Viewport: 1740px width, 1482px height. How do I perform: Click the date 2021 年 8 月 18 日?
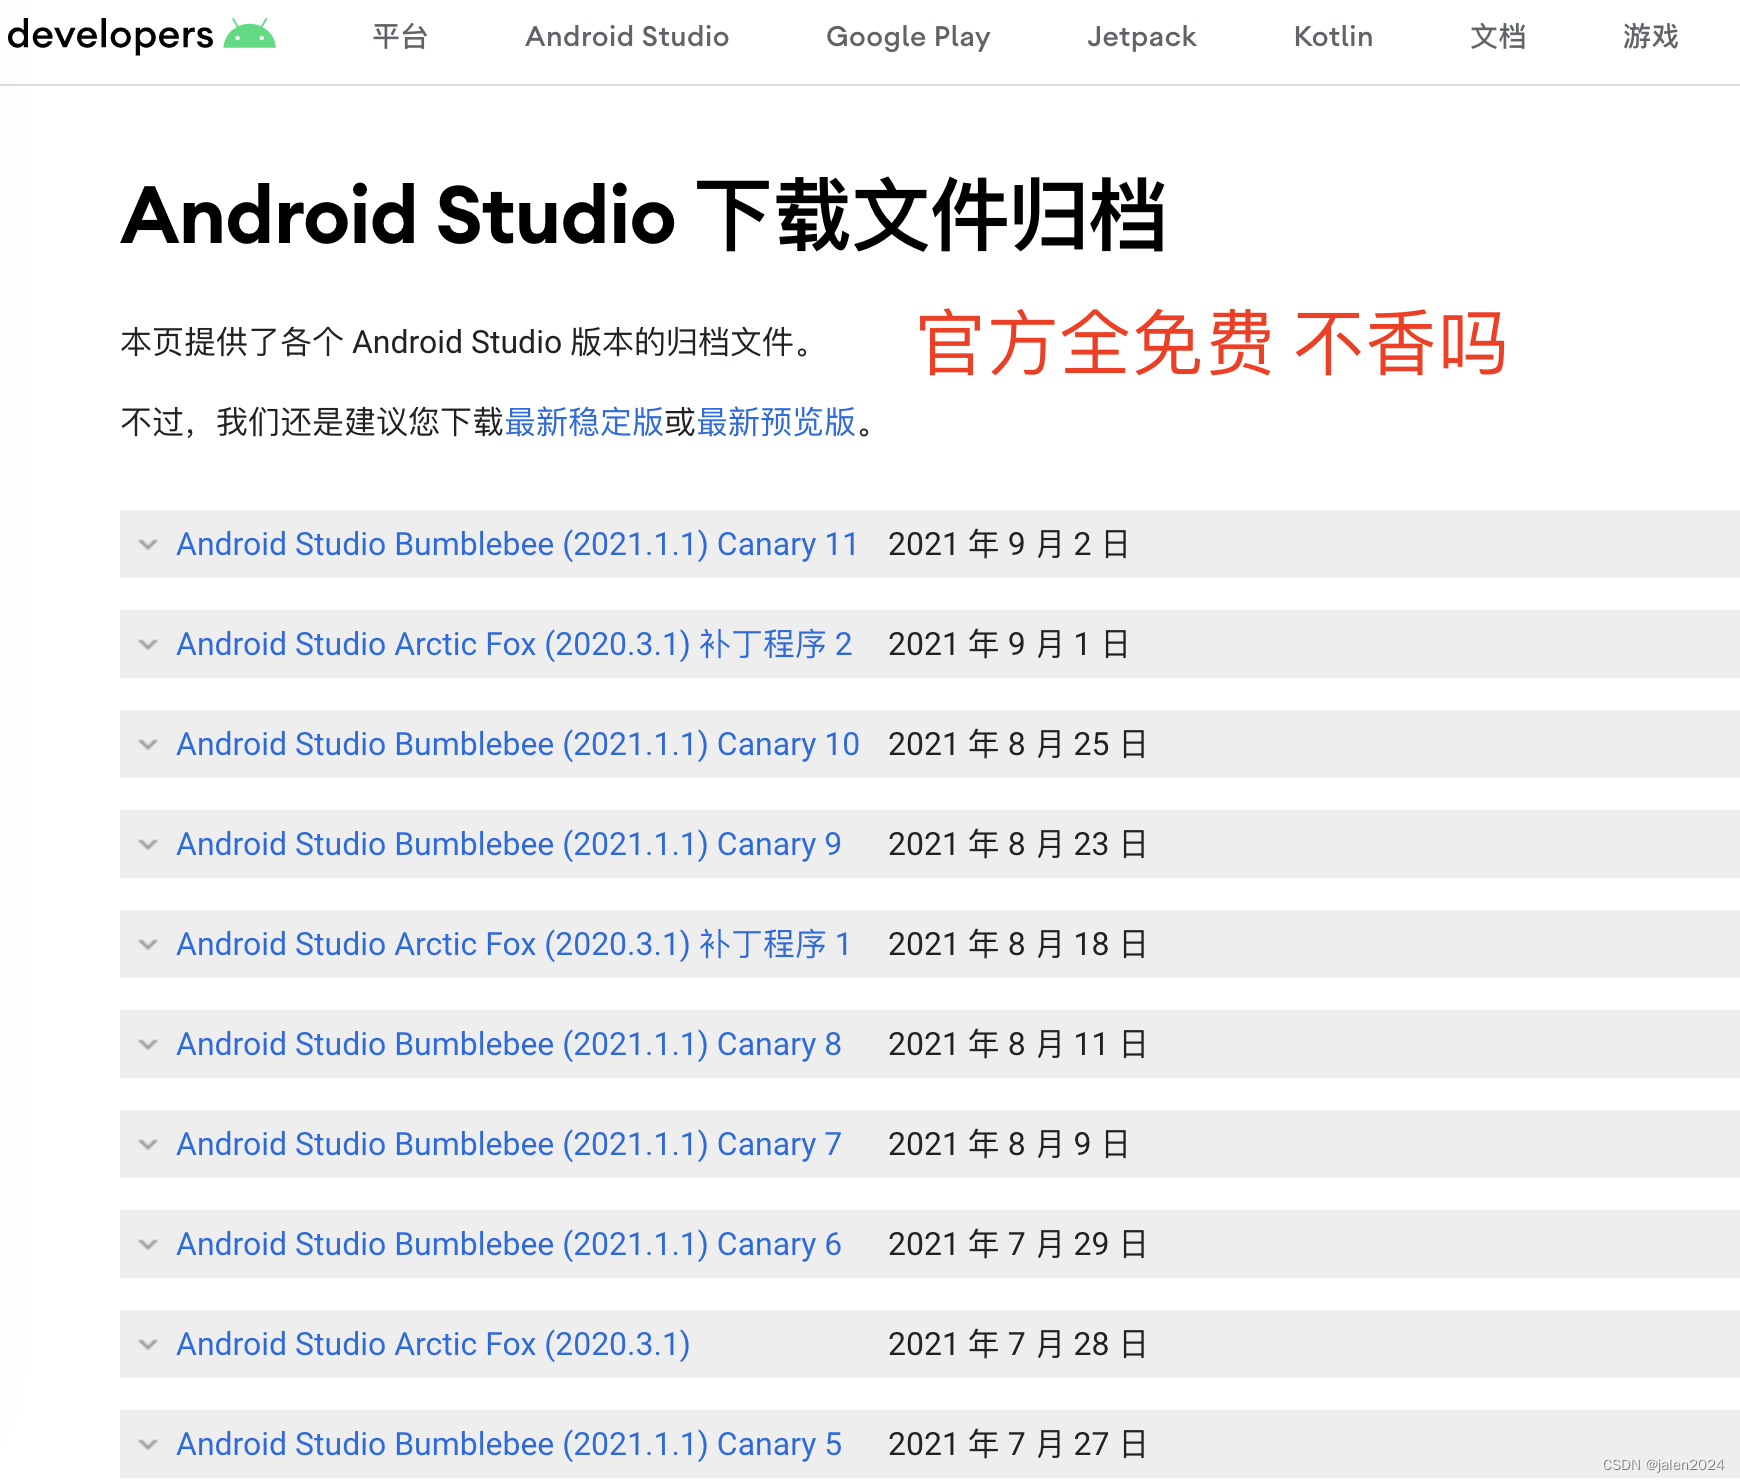(1018, 944)
